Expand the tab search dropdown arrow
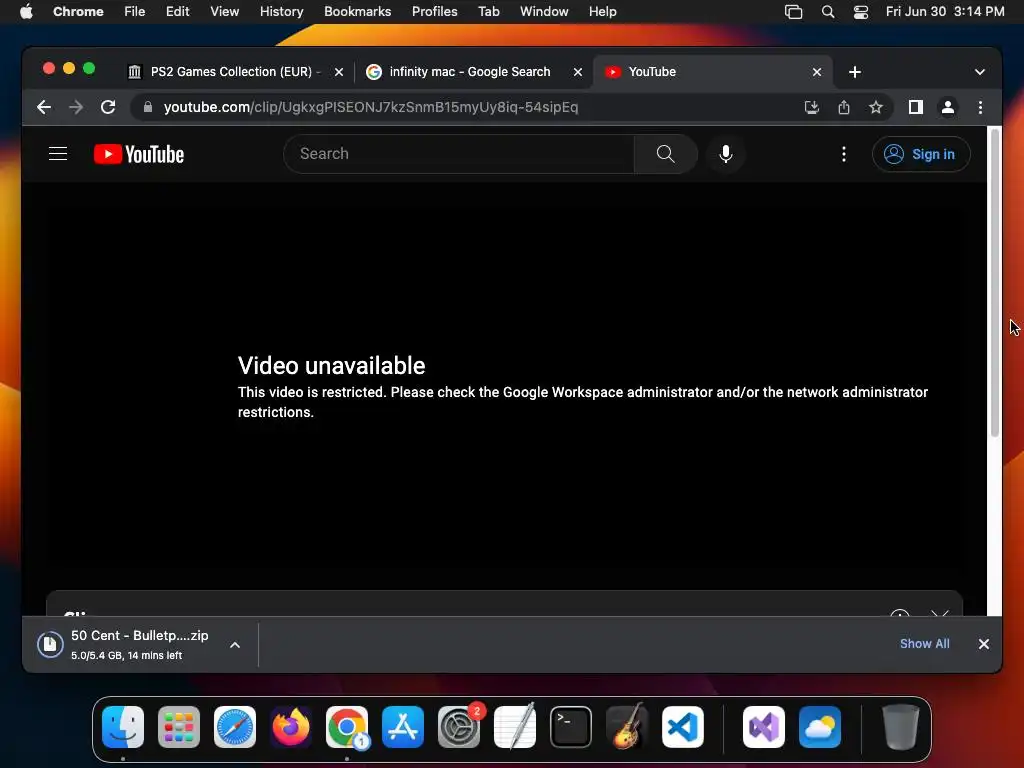1024x768 pixels. point(980,72)
